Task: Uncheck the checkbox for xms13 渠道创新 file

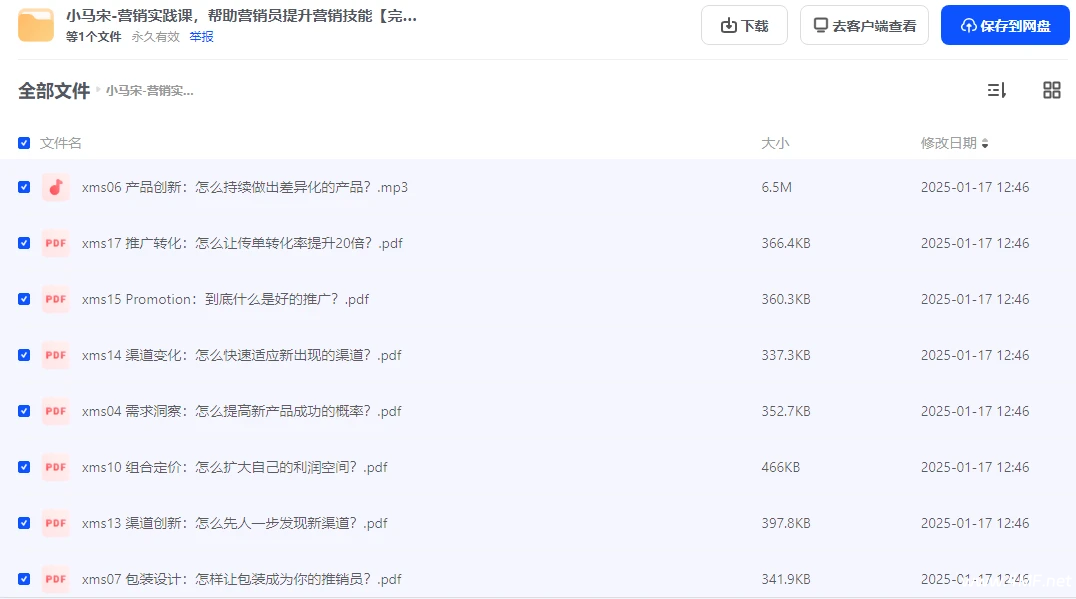Action: (23, 523)
